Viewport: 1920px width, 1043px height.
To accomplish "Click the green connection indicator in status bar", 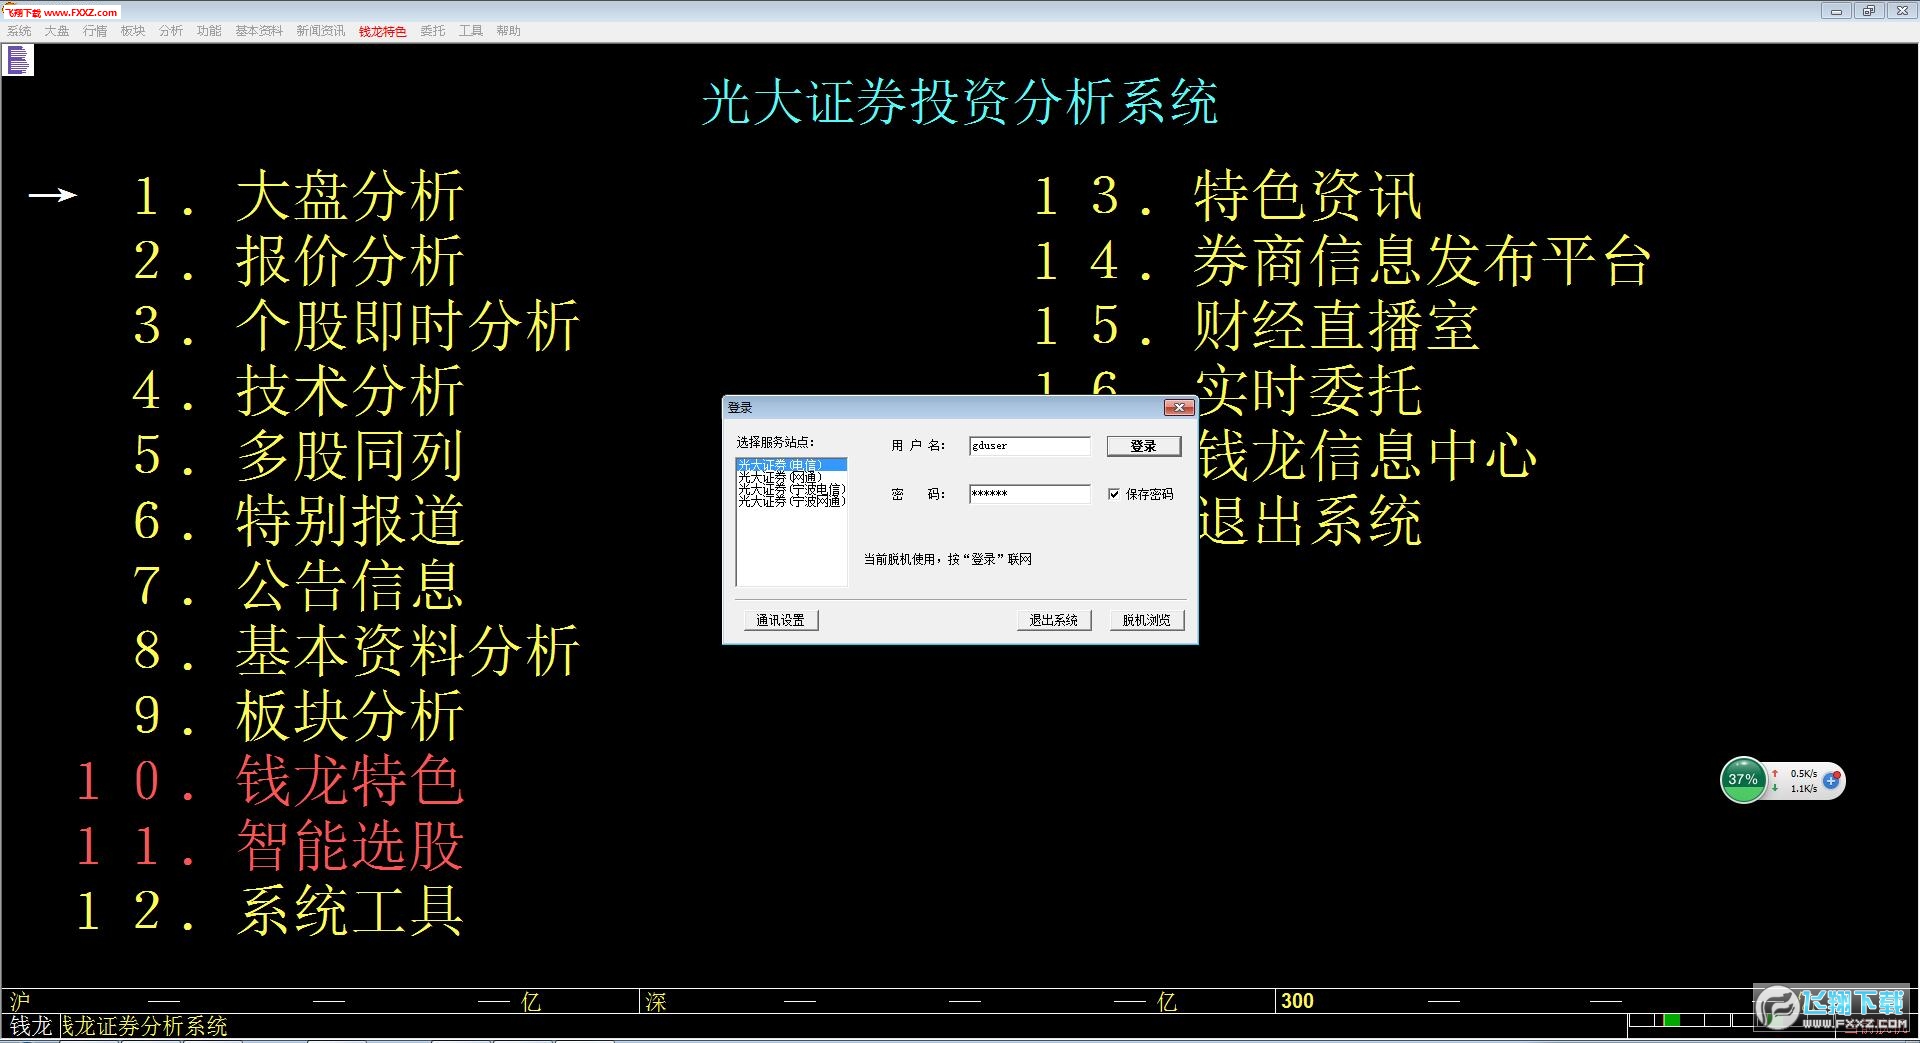I will tap(1670, 1020).
